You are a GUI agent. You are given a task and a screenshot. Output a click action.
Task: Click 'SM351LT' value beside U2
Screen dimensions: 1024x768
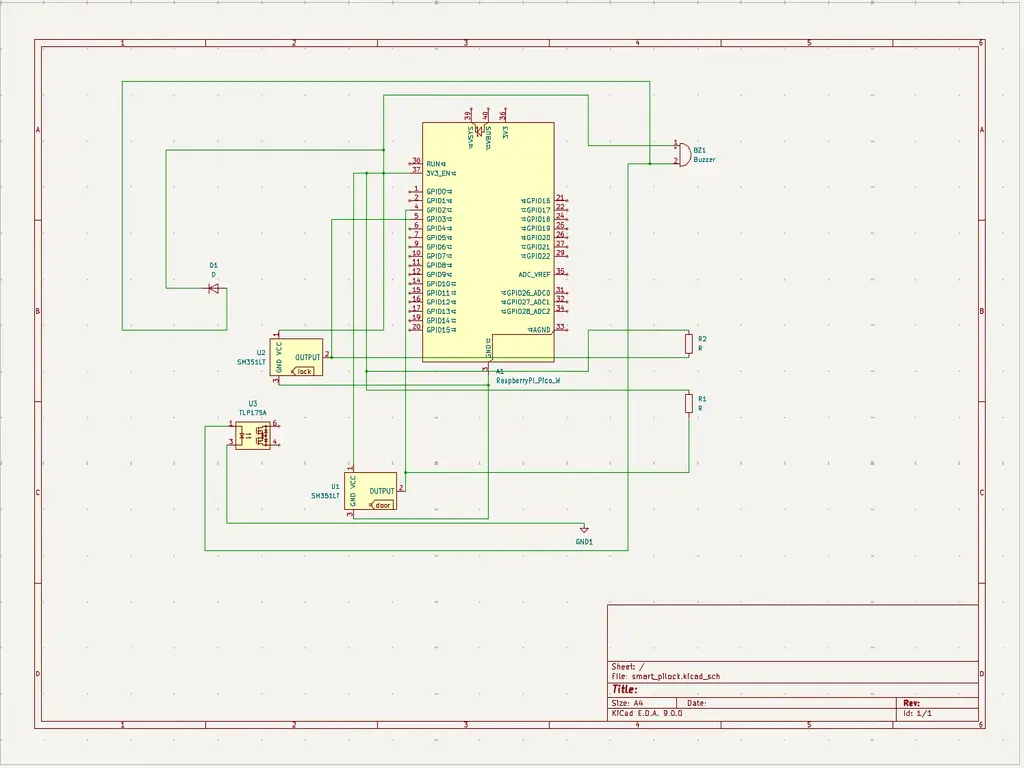(x=251, y=362)
